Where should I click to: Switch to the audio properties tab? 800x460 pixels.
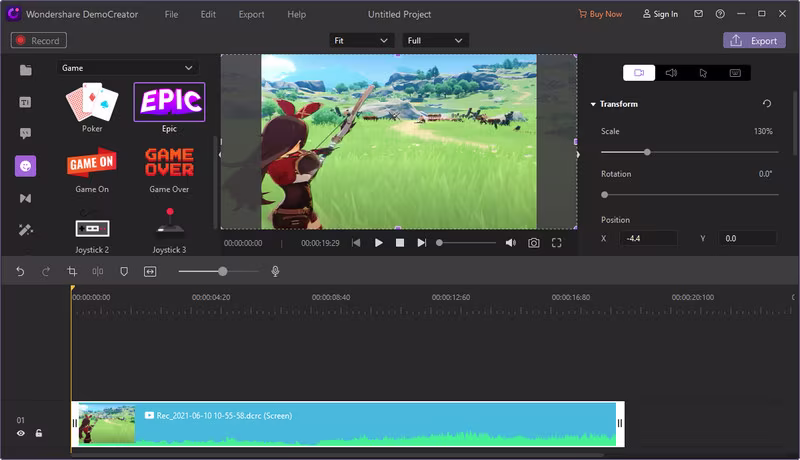(671, 73)
